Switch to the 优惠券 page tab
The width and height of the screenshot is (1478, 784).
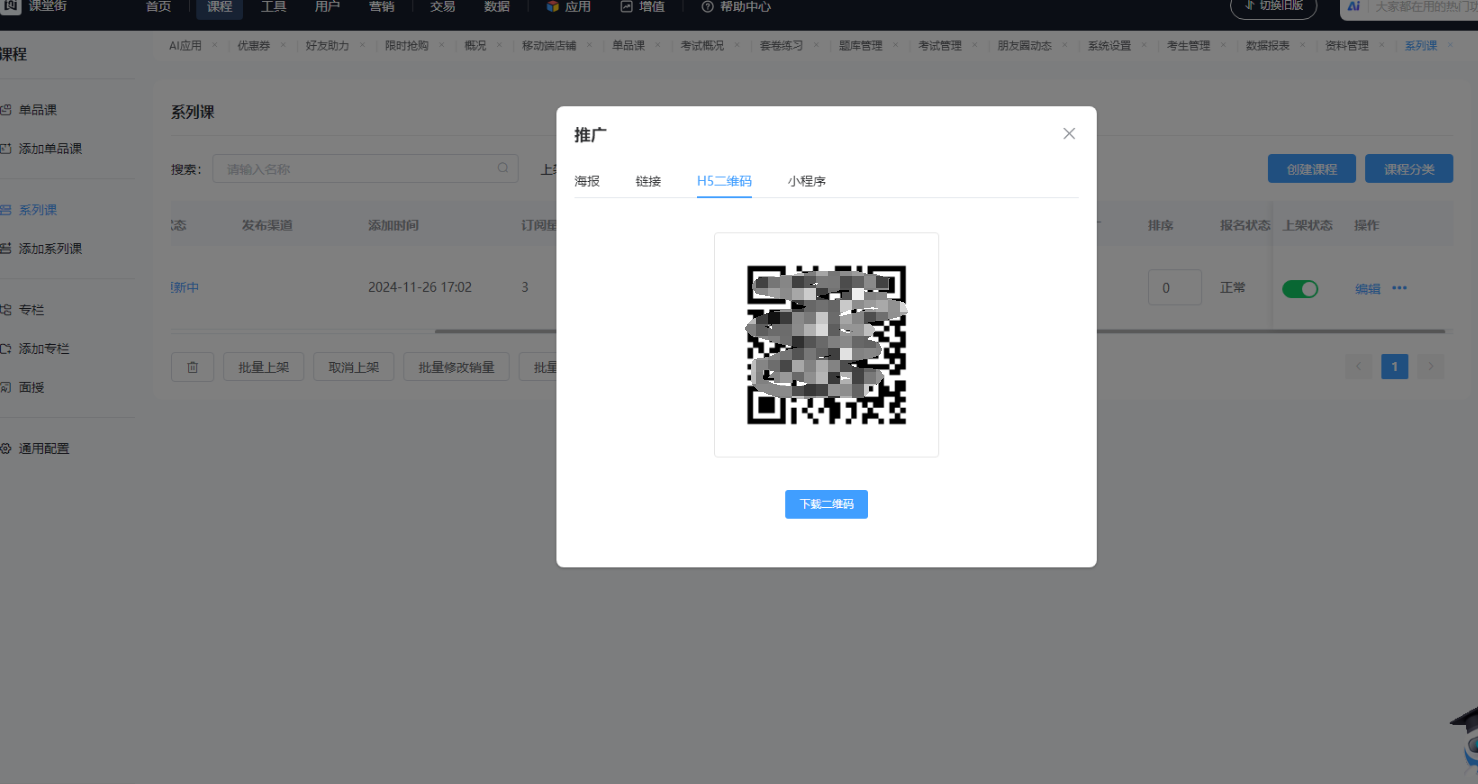254,46
